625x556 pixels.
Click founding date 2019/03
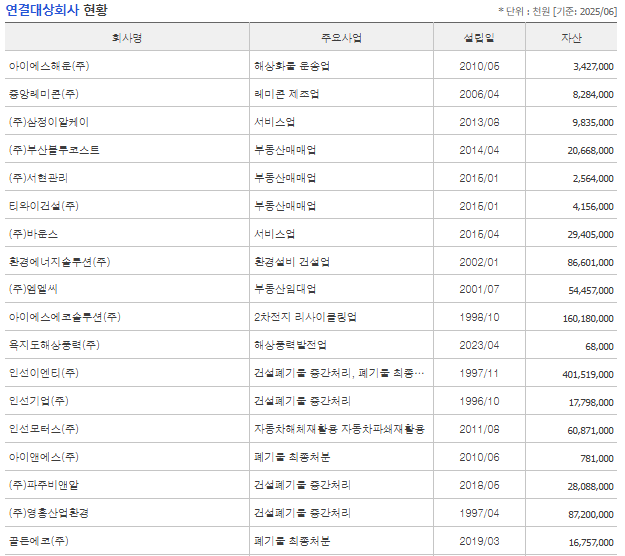point(479,541)
